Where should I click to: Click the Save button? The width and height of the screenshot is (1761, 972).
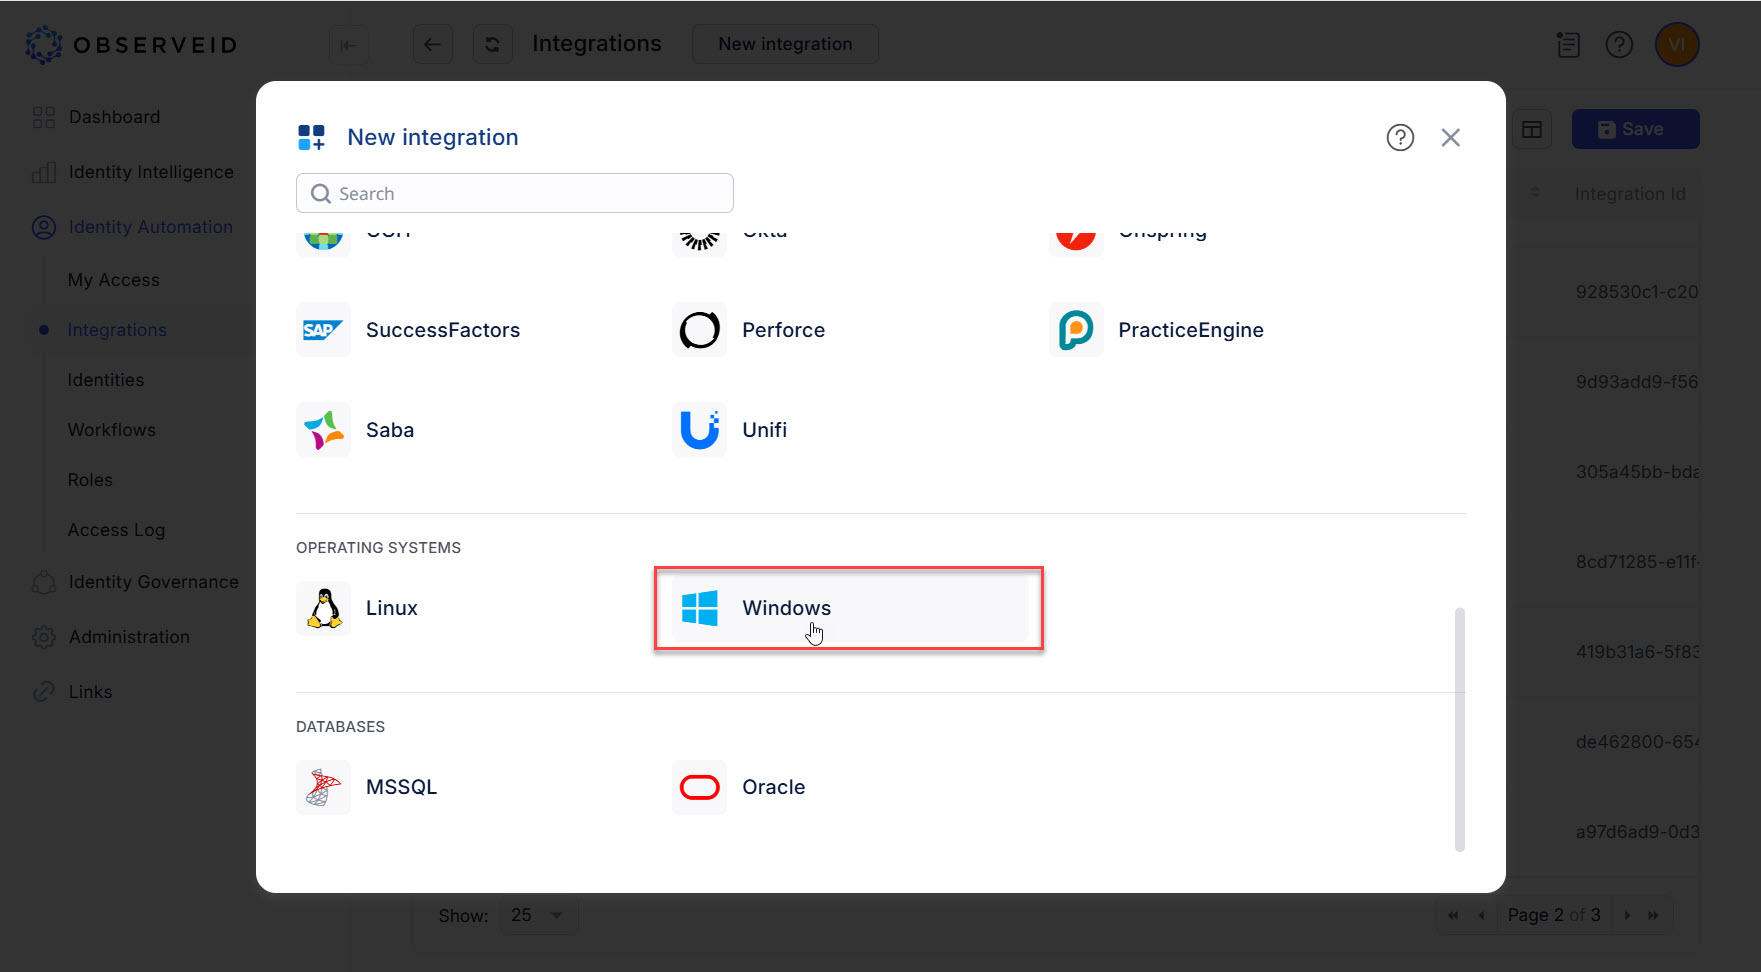[x=1634, y=128]
